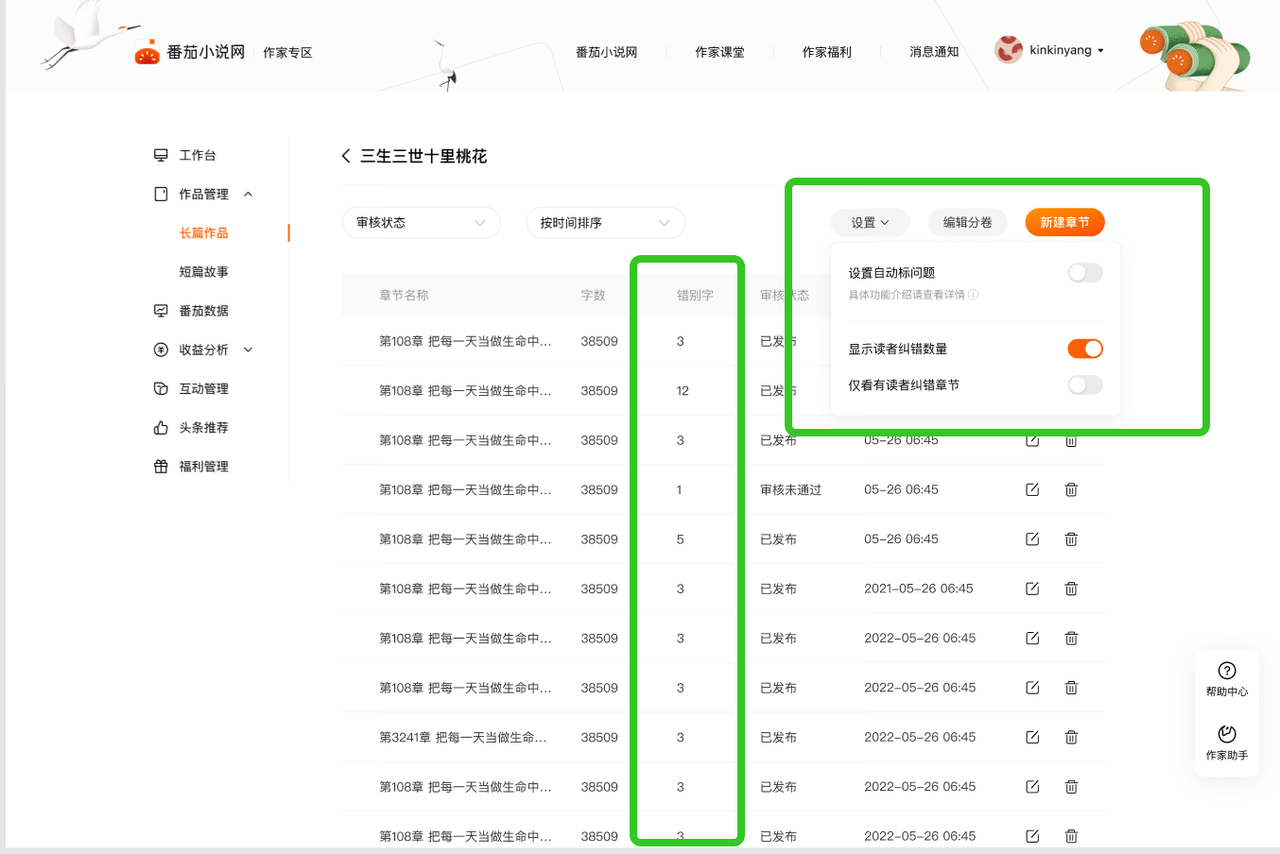1280x854 pixels.
Task: Click delete trash icon for 审核未通过 chapter
Action: 1071,490
